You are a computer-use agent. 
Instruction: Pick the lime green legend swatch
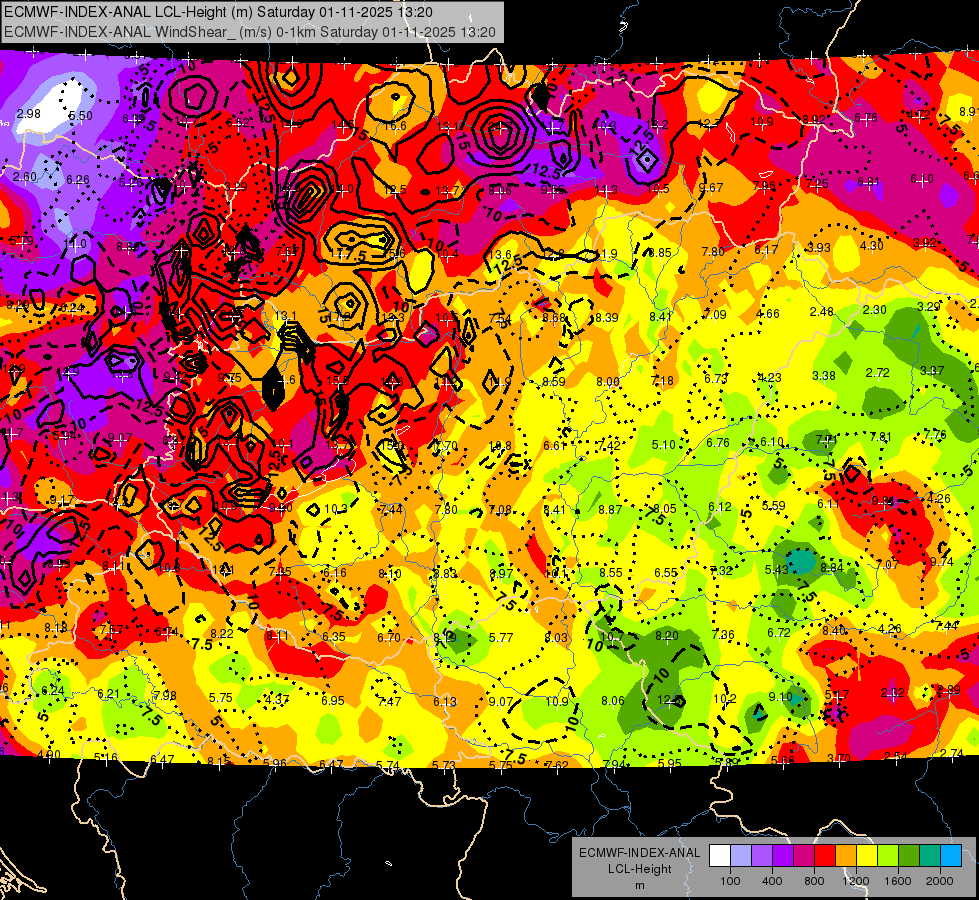[x=888, y=856]
